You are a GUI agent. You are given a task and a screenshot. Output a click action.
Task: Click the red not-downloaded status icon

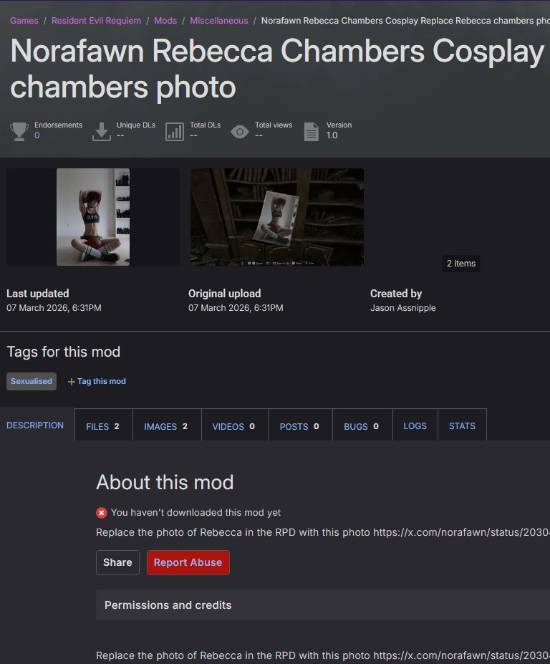click(x=102, y=513)
